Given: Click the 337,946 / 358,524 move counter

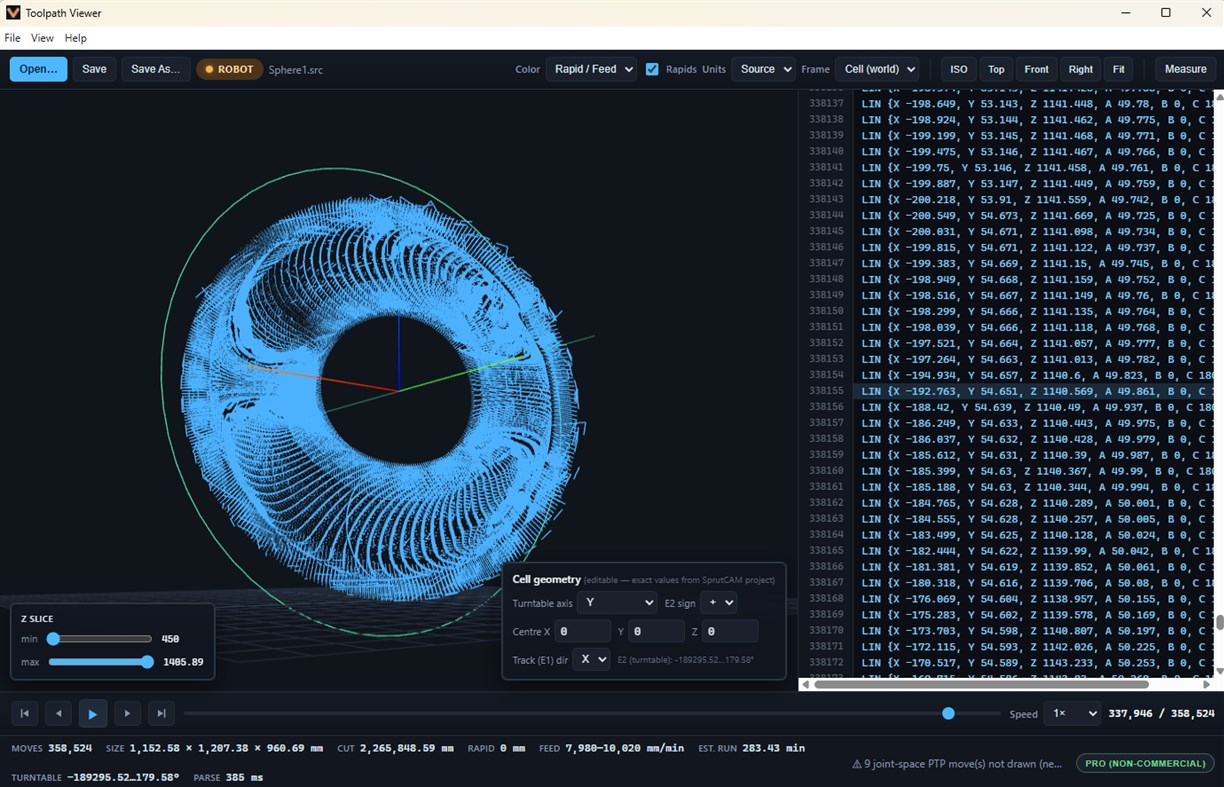Looking at the screenshot, I should (x=1162, y=714).
